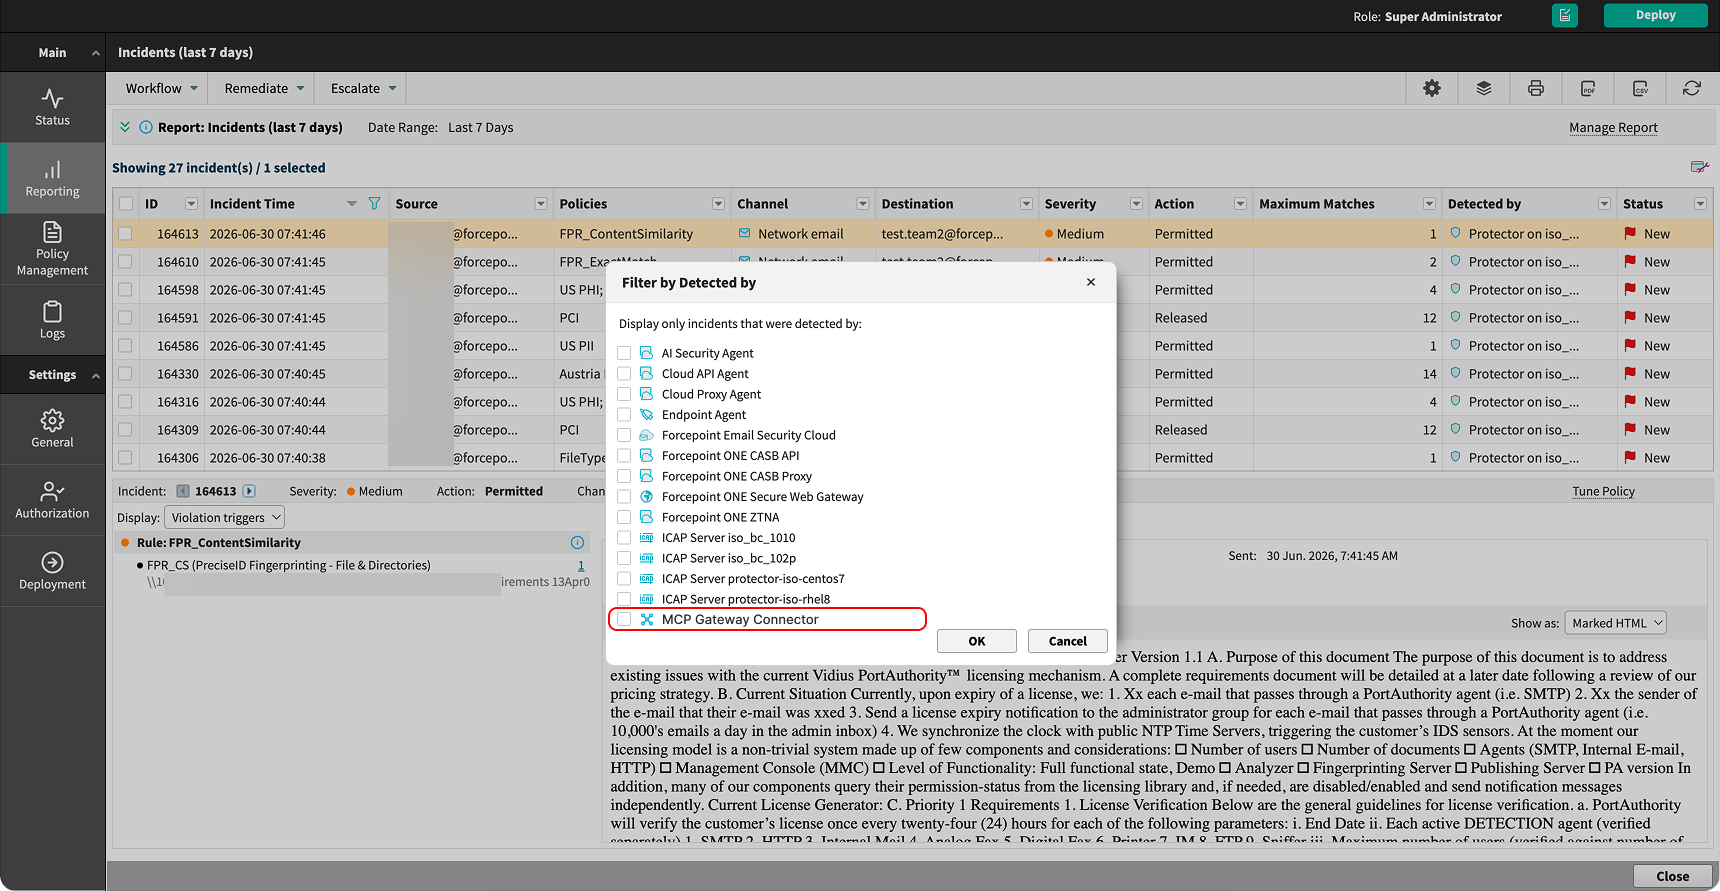Close the filter dialog with X
The height and width of the screenshot is (891, 1720).
coord(1091,282)
